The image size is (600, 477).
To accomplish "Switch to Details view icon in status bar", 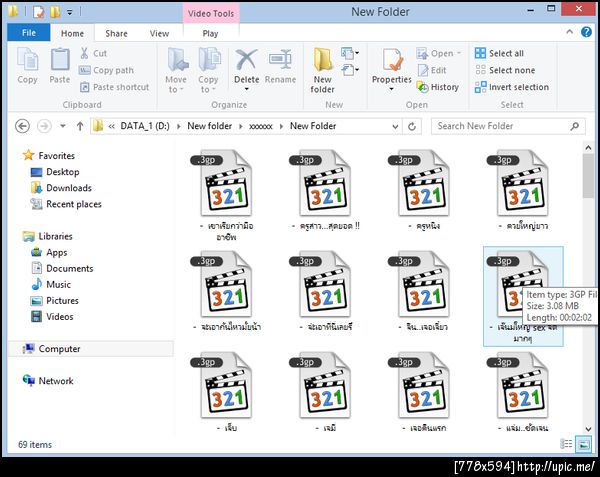I will pos(566,444).
